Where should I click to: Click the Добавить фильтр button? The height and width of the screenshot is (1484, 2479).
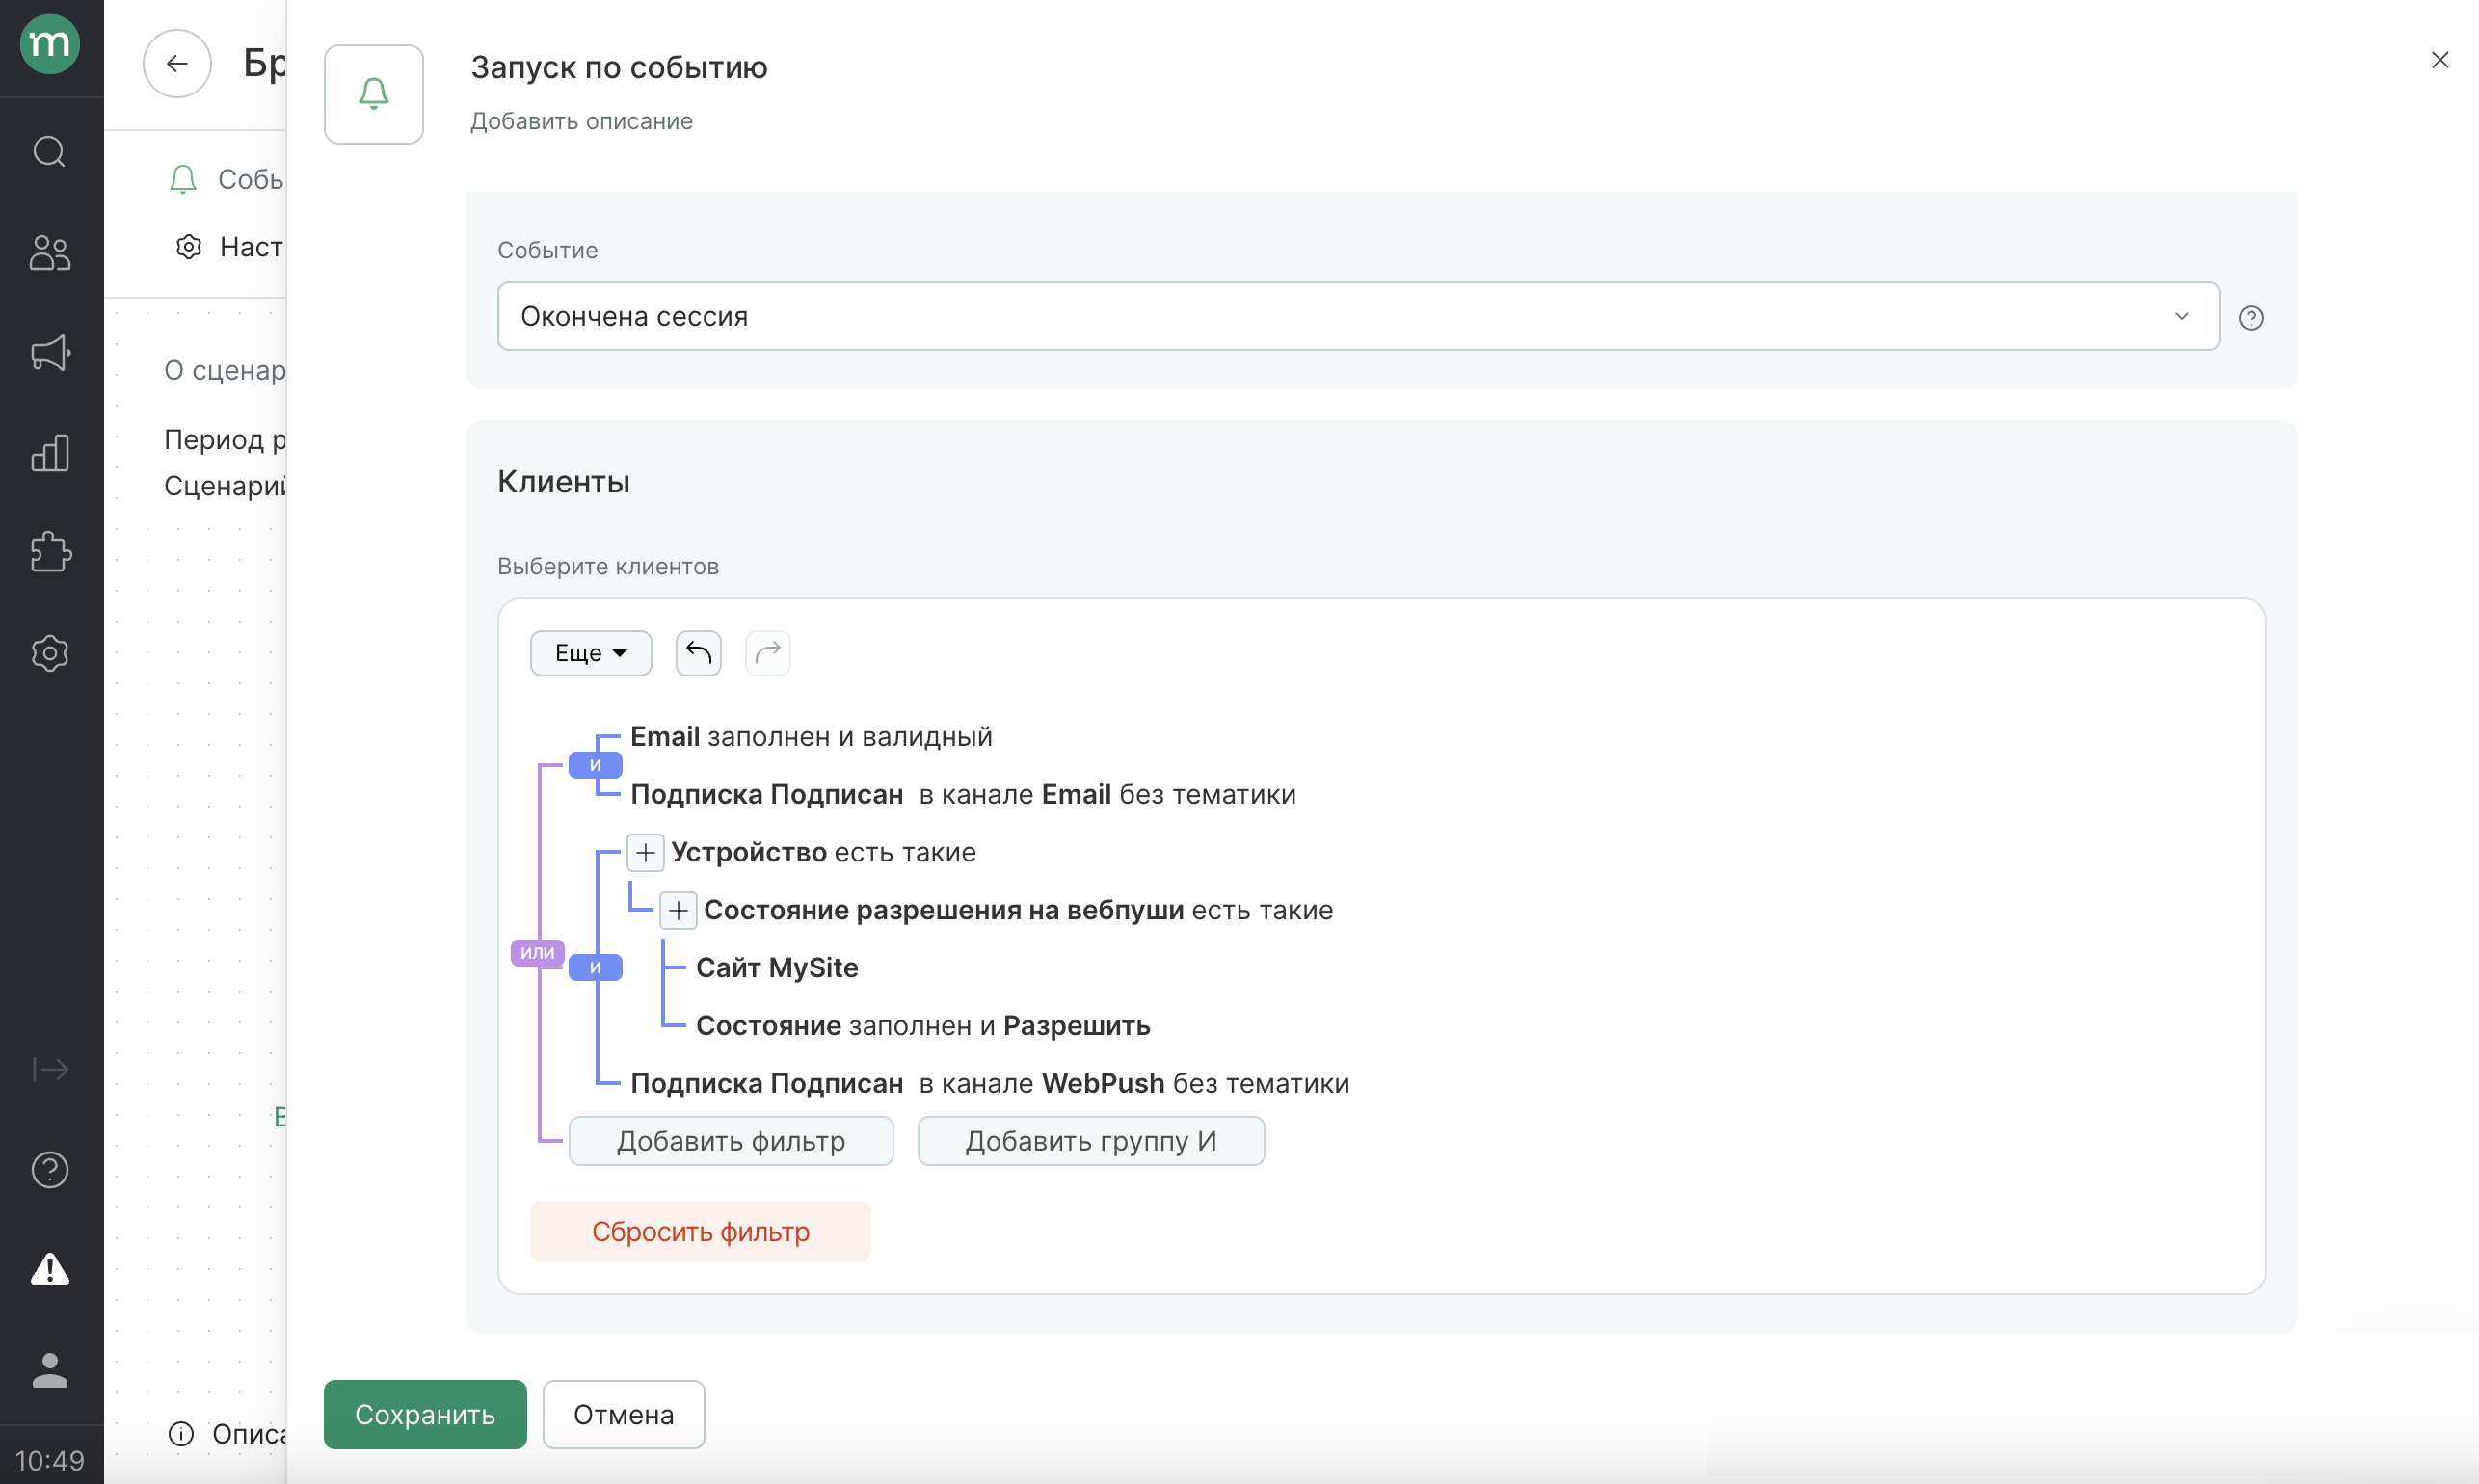click(731, 1141)
